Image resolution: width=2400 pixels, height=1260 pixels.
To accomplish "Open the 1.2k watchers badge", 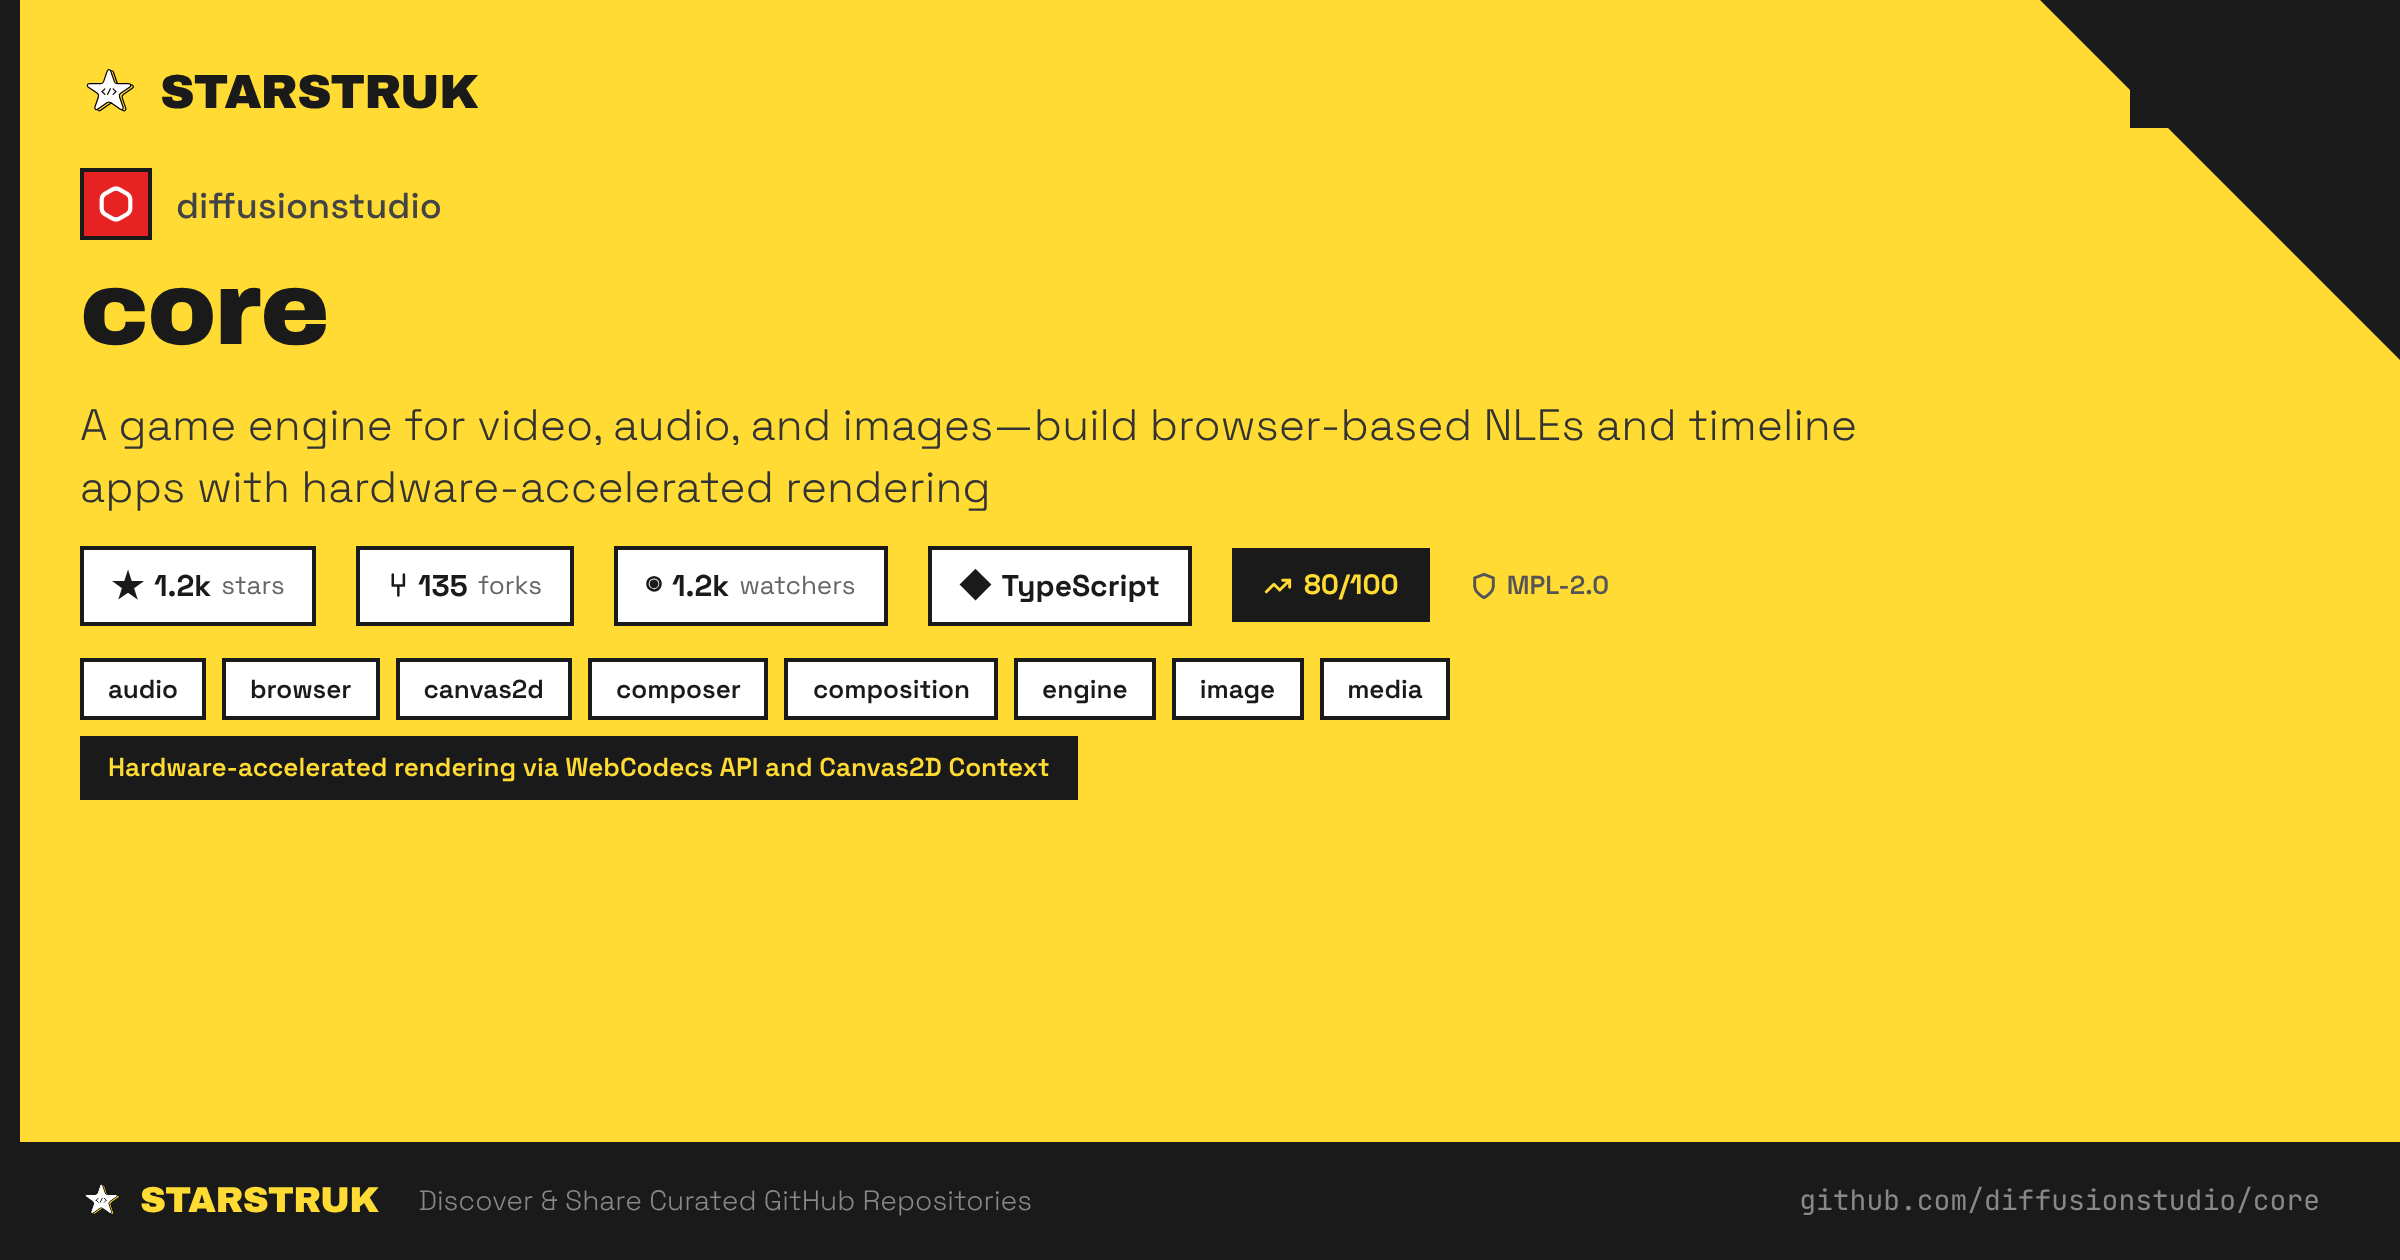I will coord(751,586).
